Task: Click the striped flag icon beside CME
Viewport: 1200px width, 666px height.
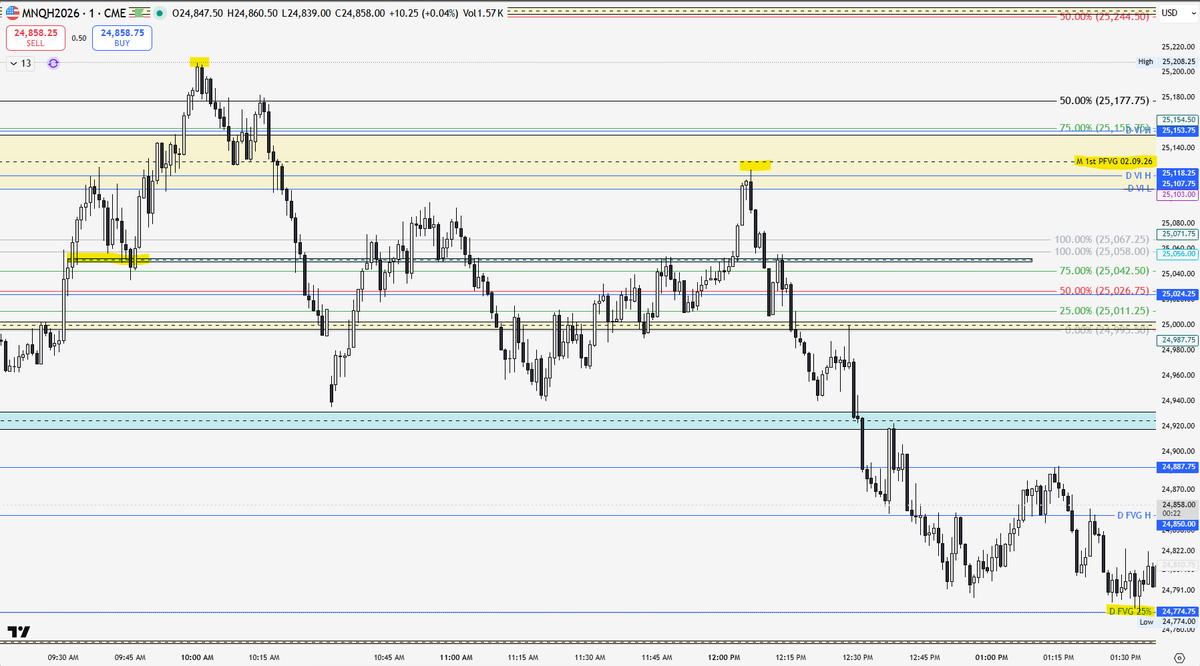Action: pyautogui.click(x=140, y=12)
